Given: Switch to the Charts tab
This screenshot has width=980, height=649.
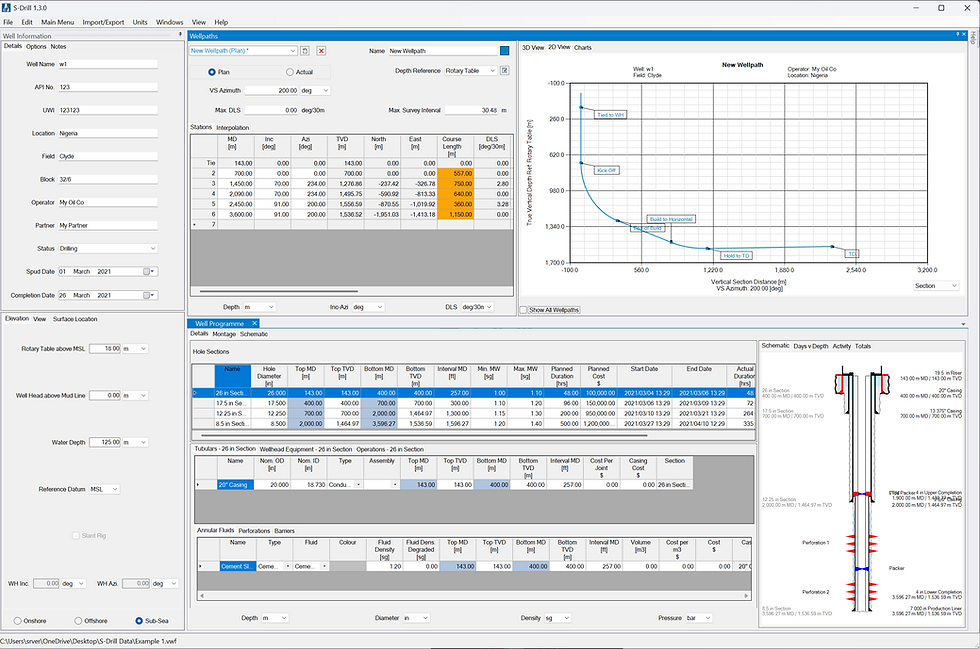Looking at the screenshot, I should point(582,48).
